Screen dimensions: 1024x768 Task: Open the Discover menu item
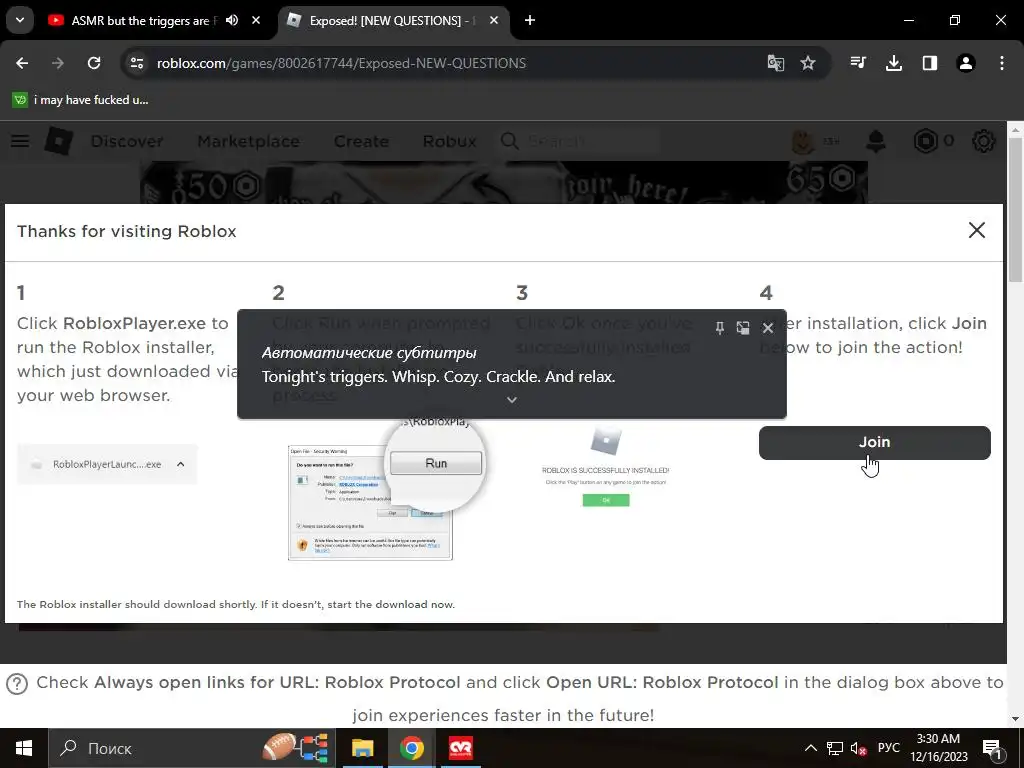click(x=127, y=141)
